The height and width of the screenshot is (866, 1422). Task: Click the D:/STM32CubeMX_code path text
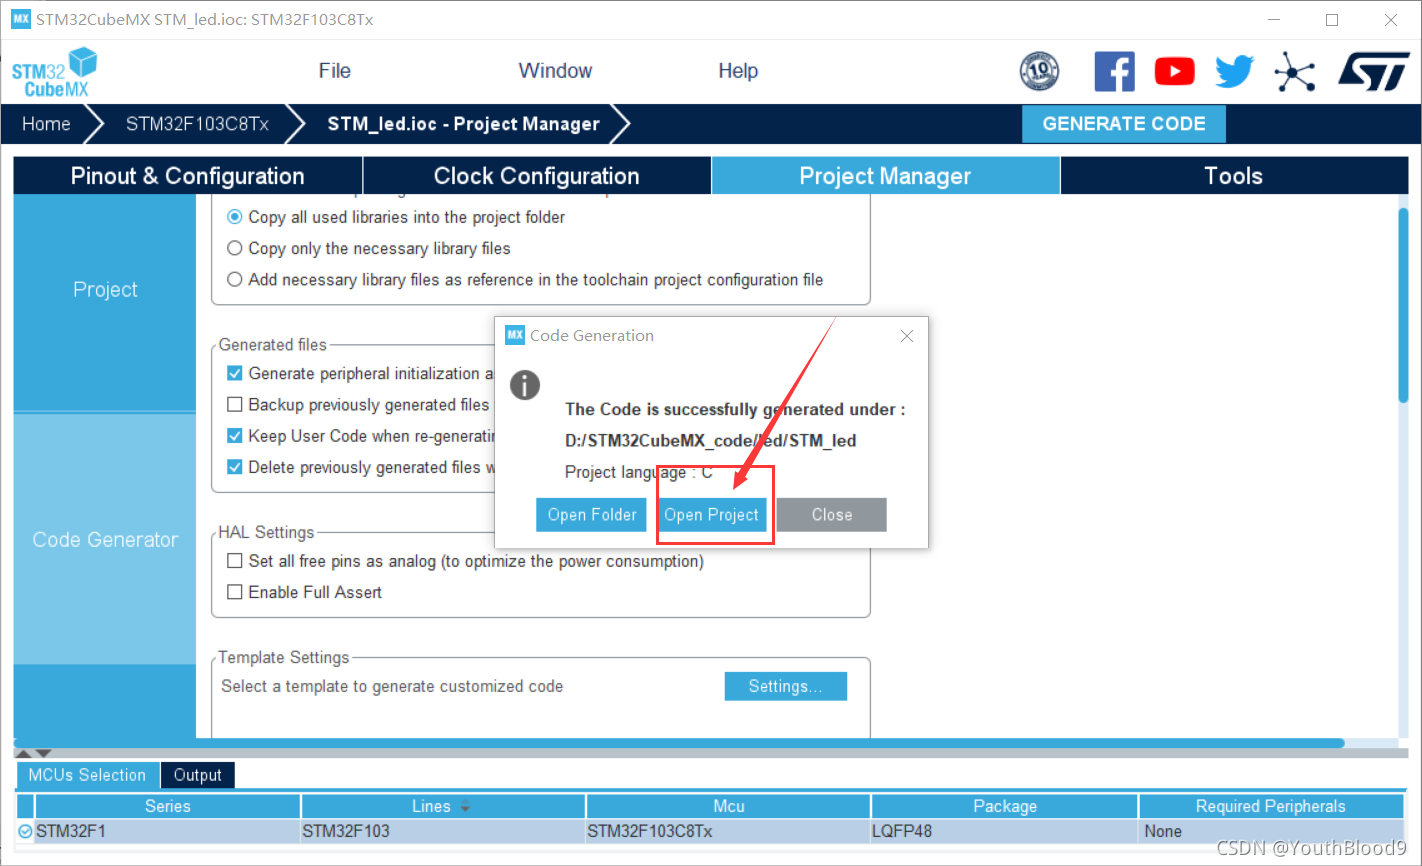pos(710,441)
